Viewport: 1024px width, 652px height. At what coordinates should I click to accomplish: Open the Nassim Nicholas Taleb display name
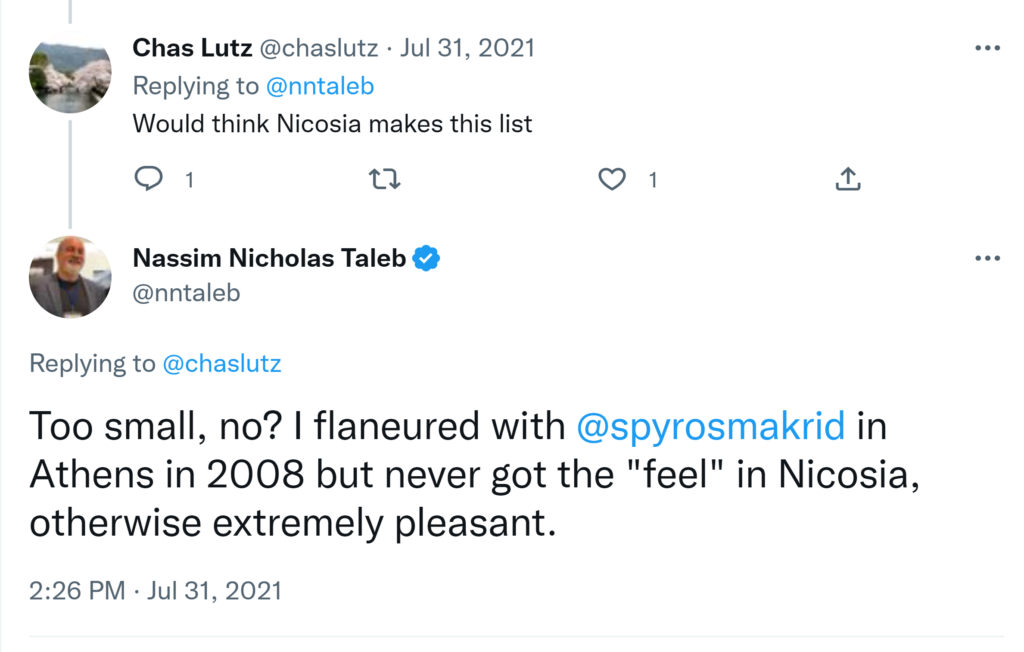tap(269, 258)
